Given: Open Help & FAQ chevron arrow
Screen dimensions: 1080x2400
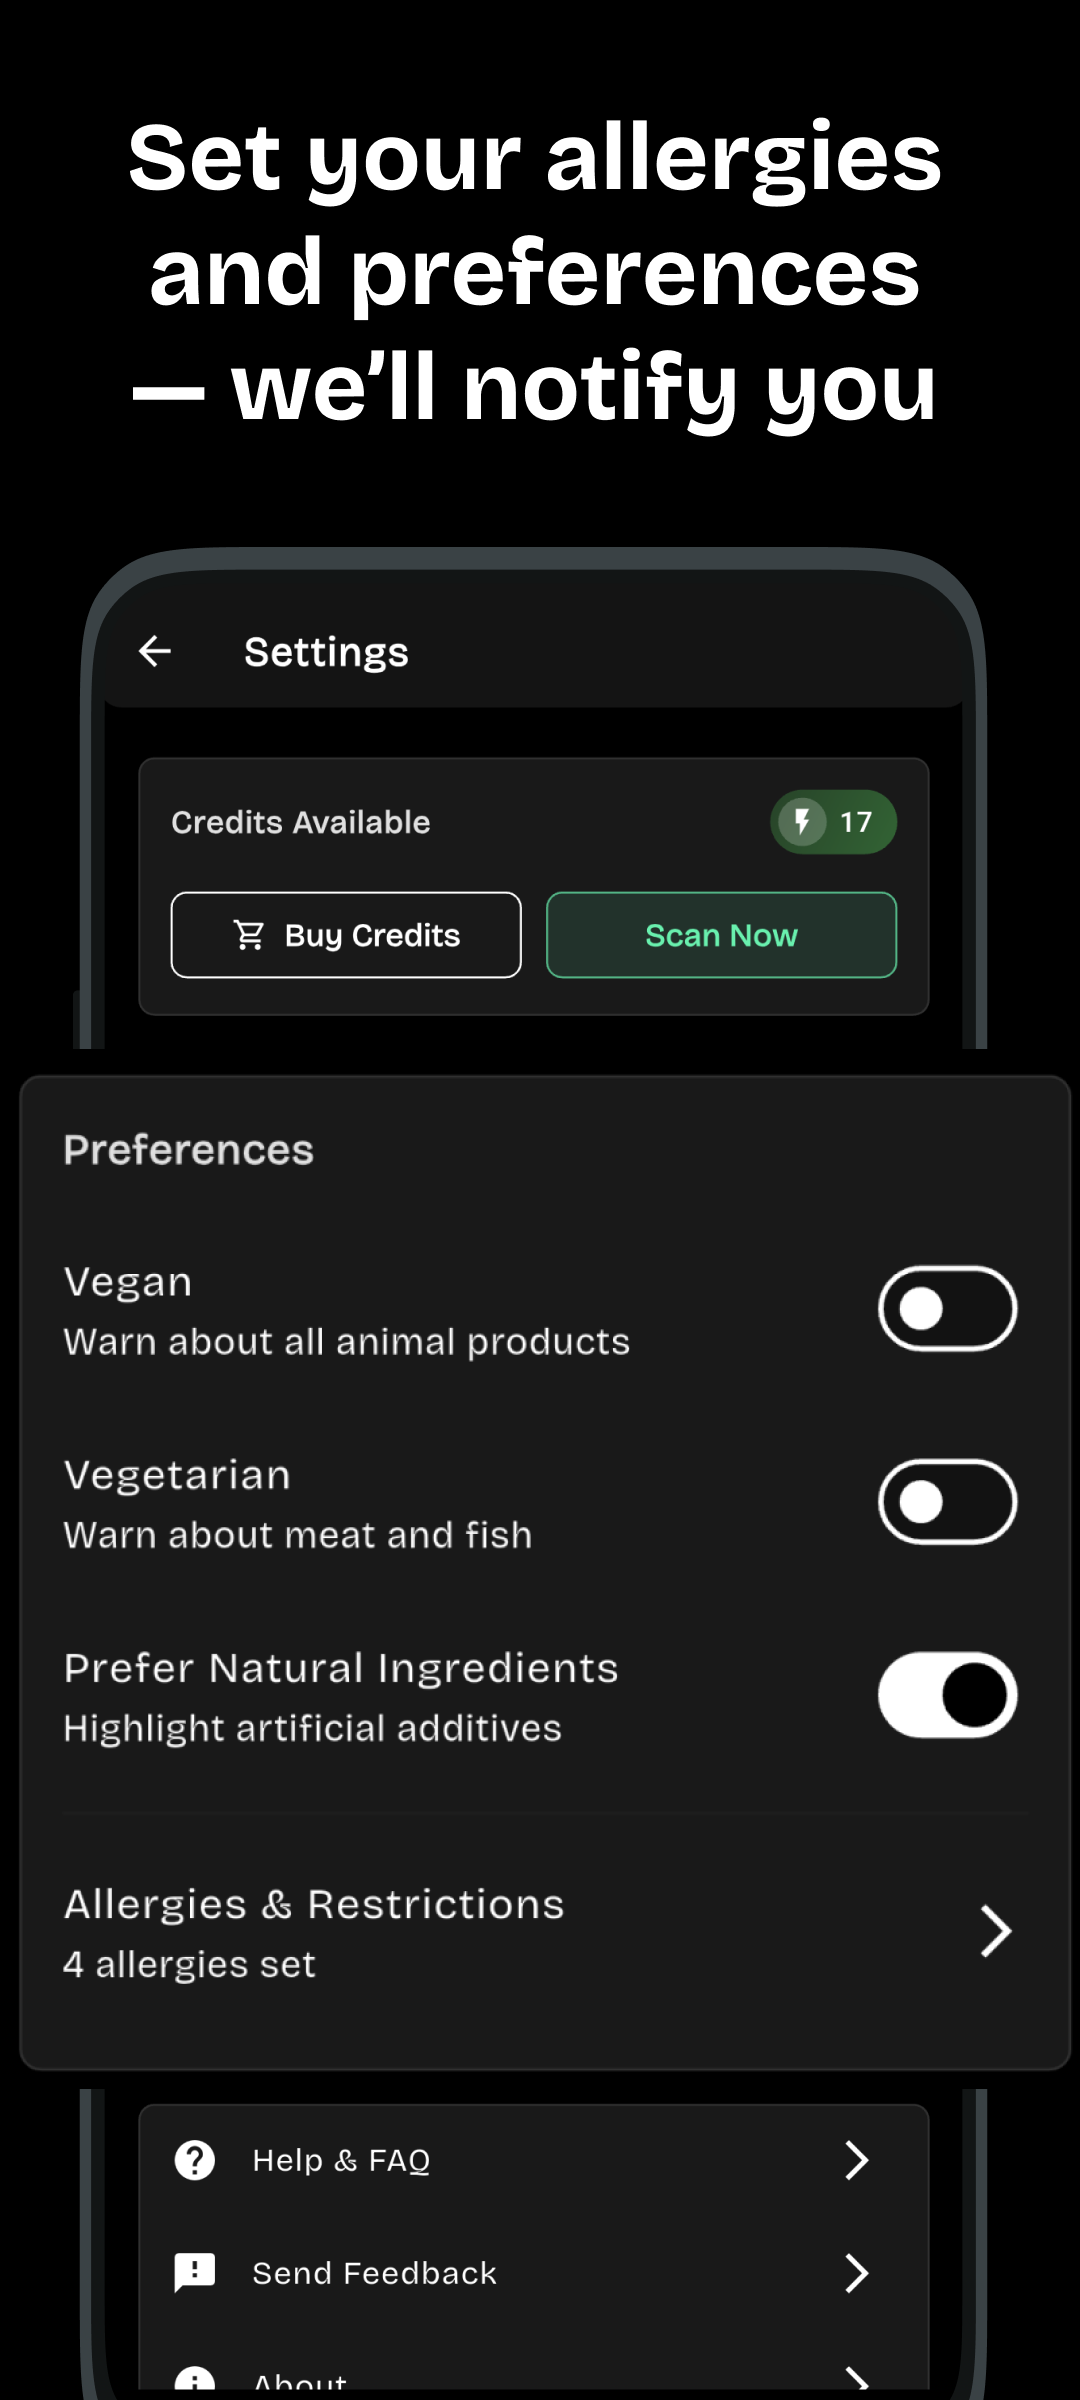Looking at the screenshot, I should coord(856,2160).
